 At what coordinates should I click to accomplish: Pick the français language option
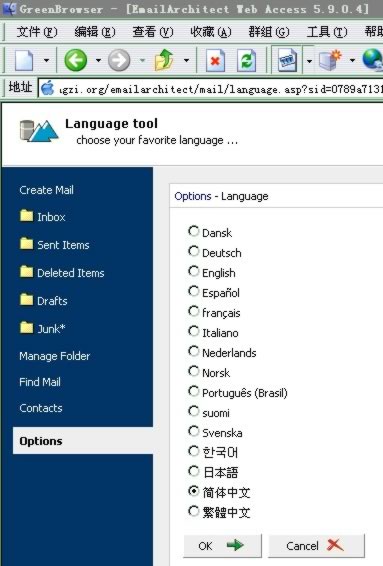(x=193, y=311)
